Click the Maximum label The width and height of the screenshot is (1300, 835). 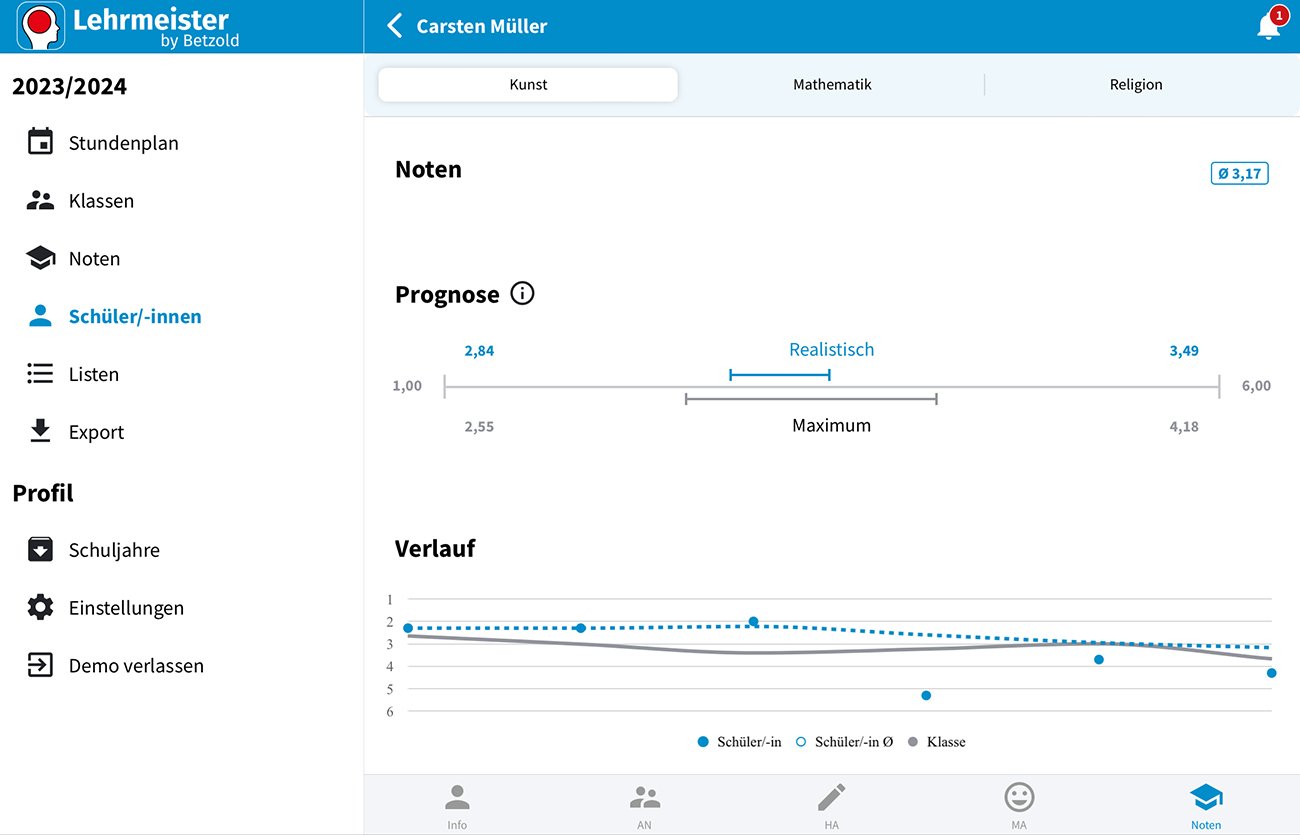coord(831,425)
